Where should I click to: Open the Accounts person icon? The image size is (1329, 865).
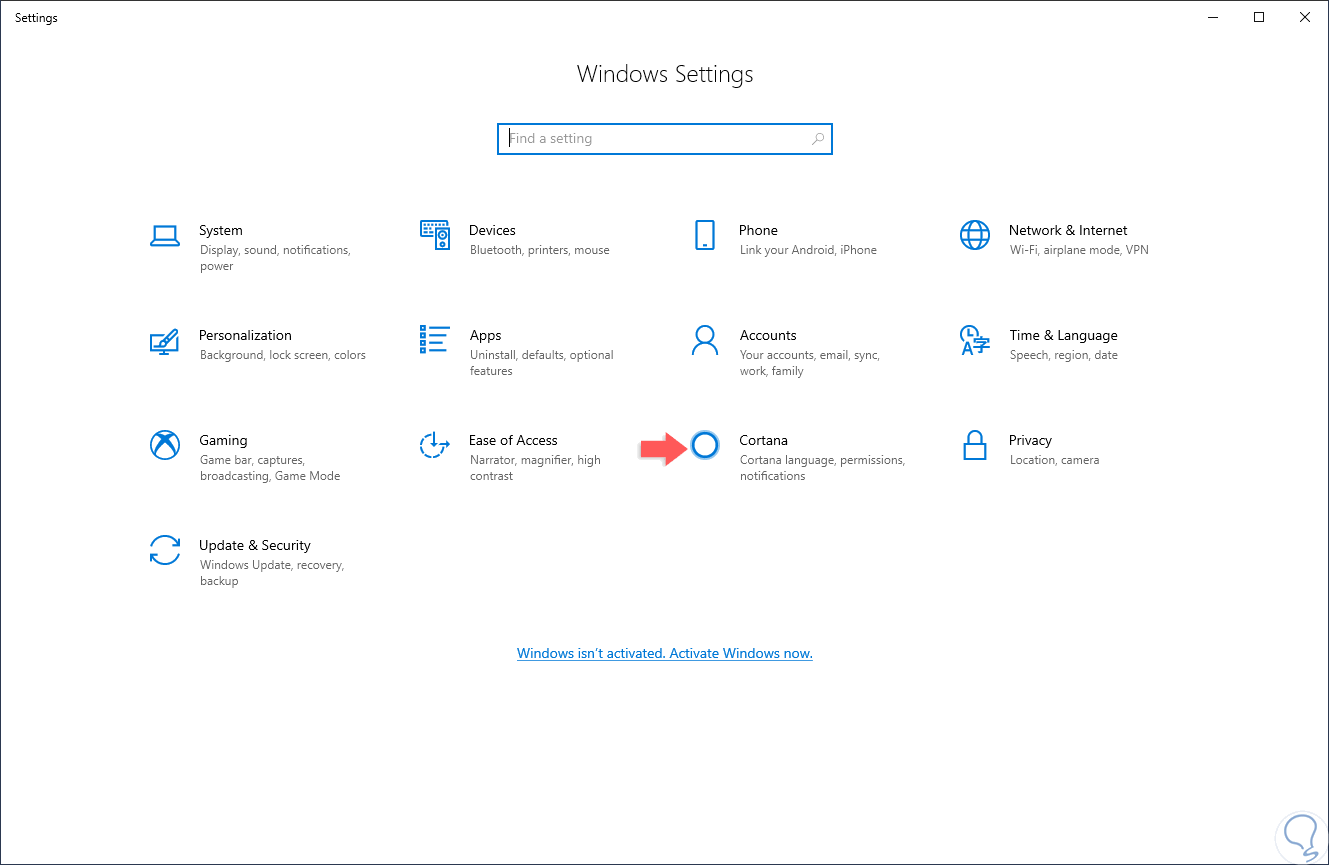pos(704,340)
